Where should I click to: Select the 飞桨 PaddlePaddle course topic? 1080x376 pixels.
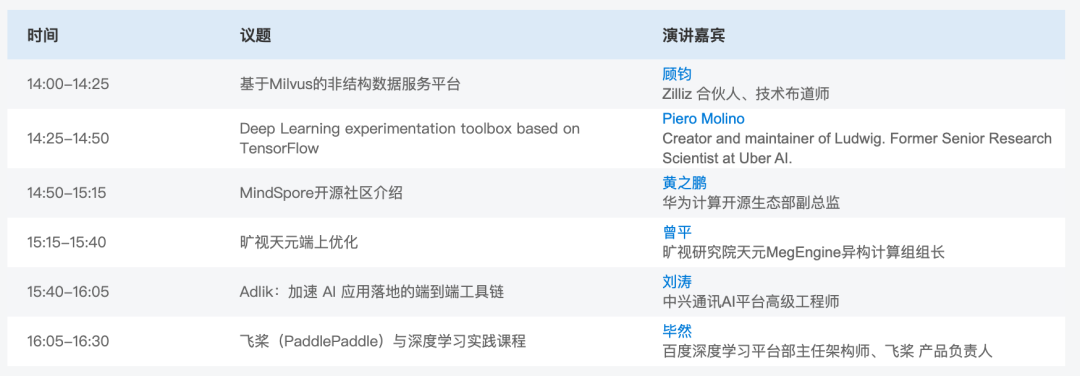(x=383, y=342)
